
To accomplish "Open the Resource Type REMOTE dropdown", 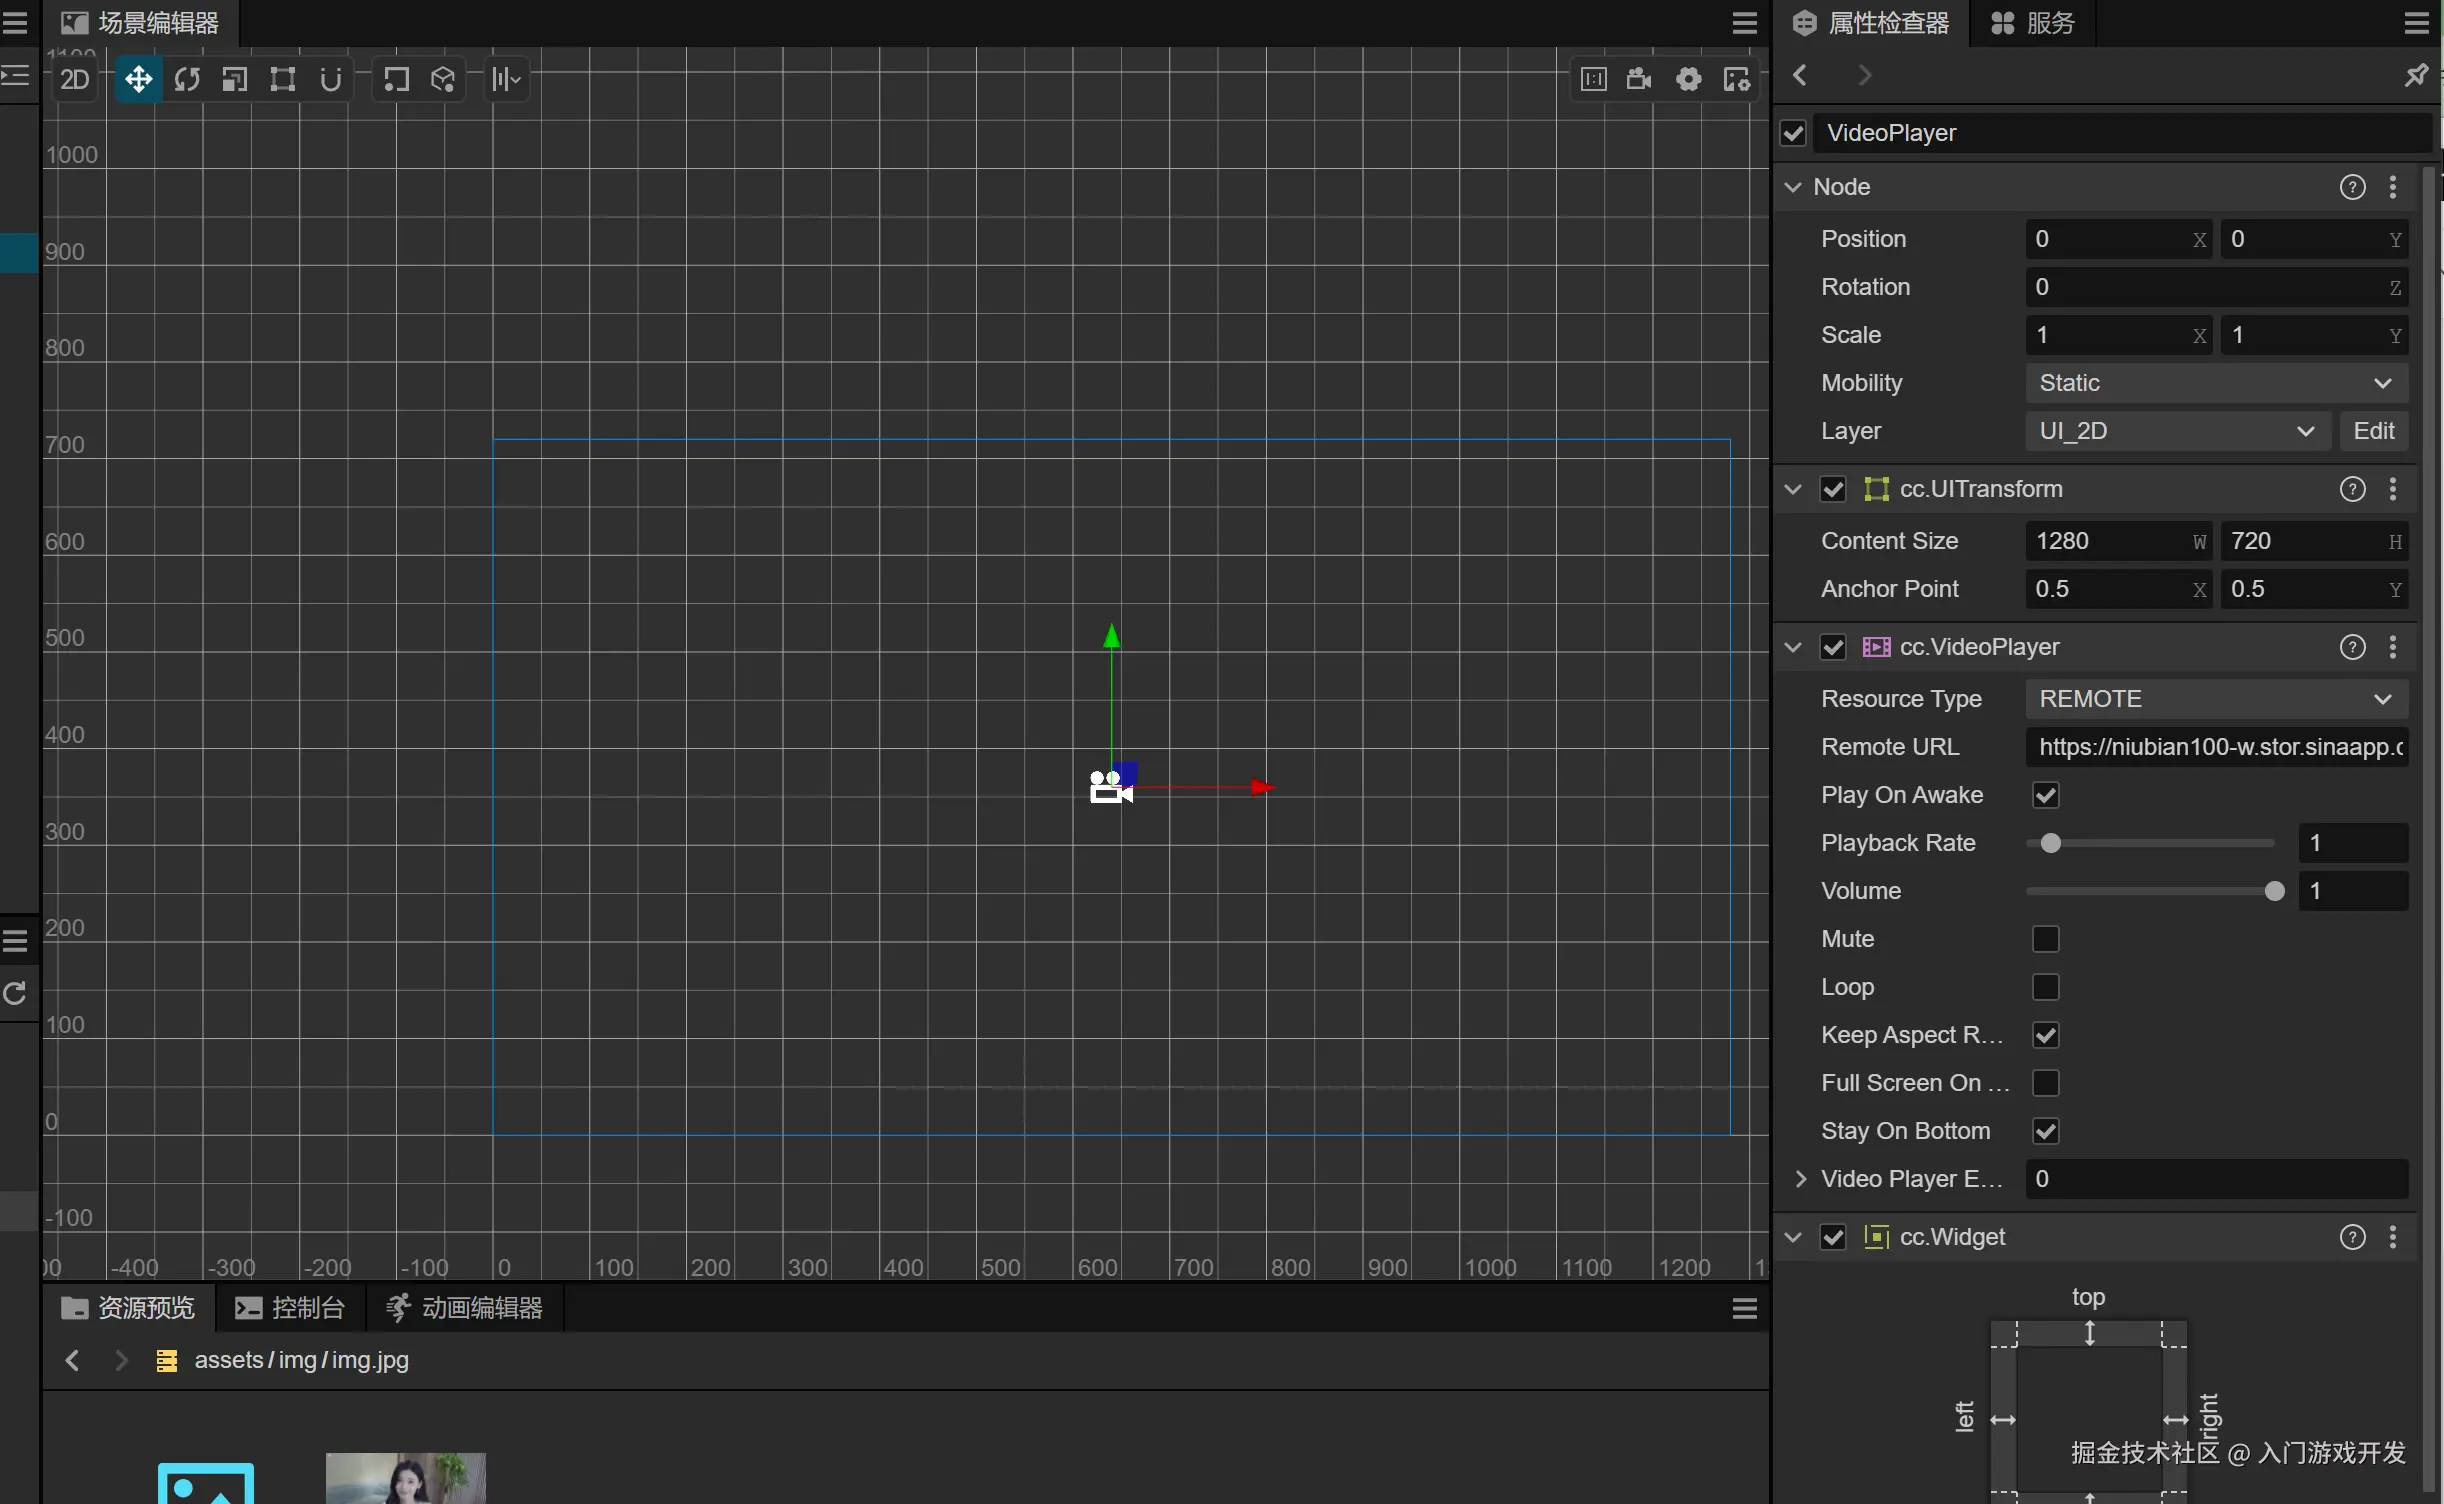I will (x=2215, y=699).
